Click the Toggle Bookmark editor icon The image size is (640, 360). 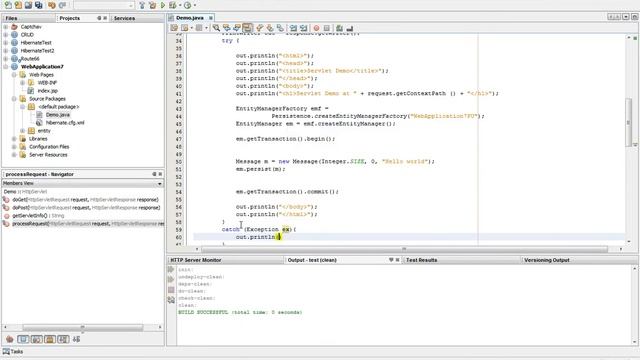280,28
